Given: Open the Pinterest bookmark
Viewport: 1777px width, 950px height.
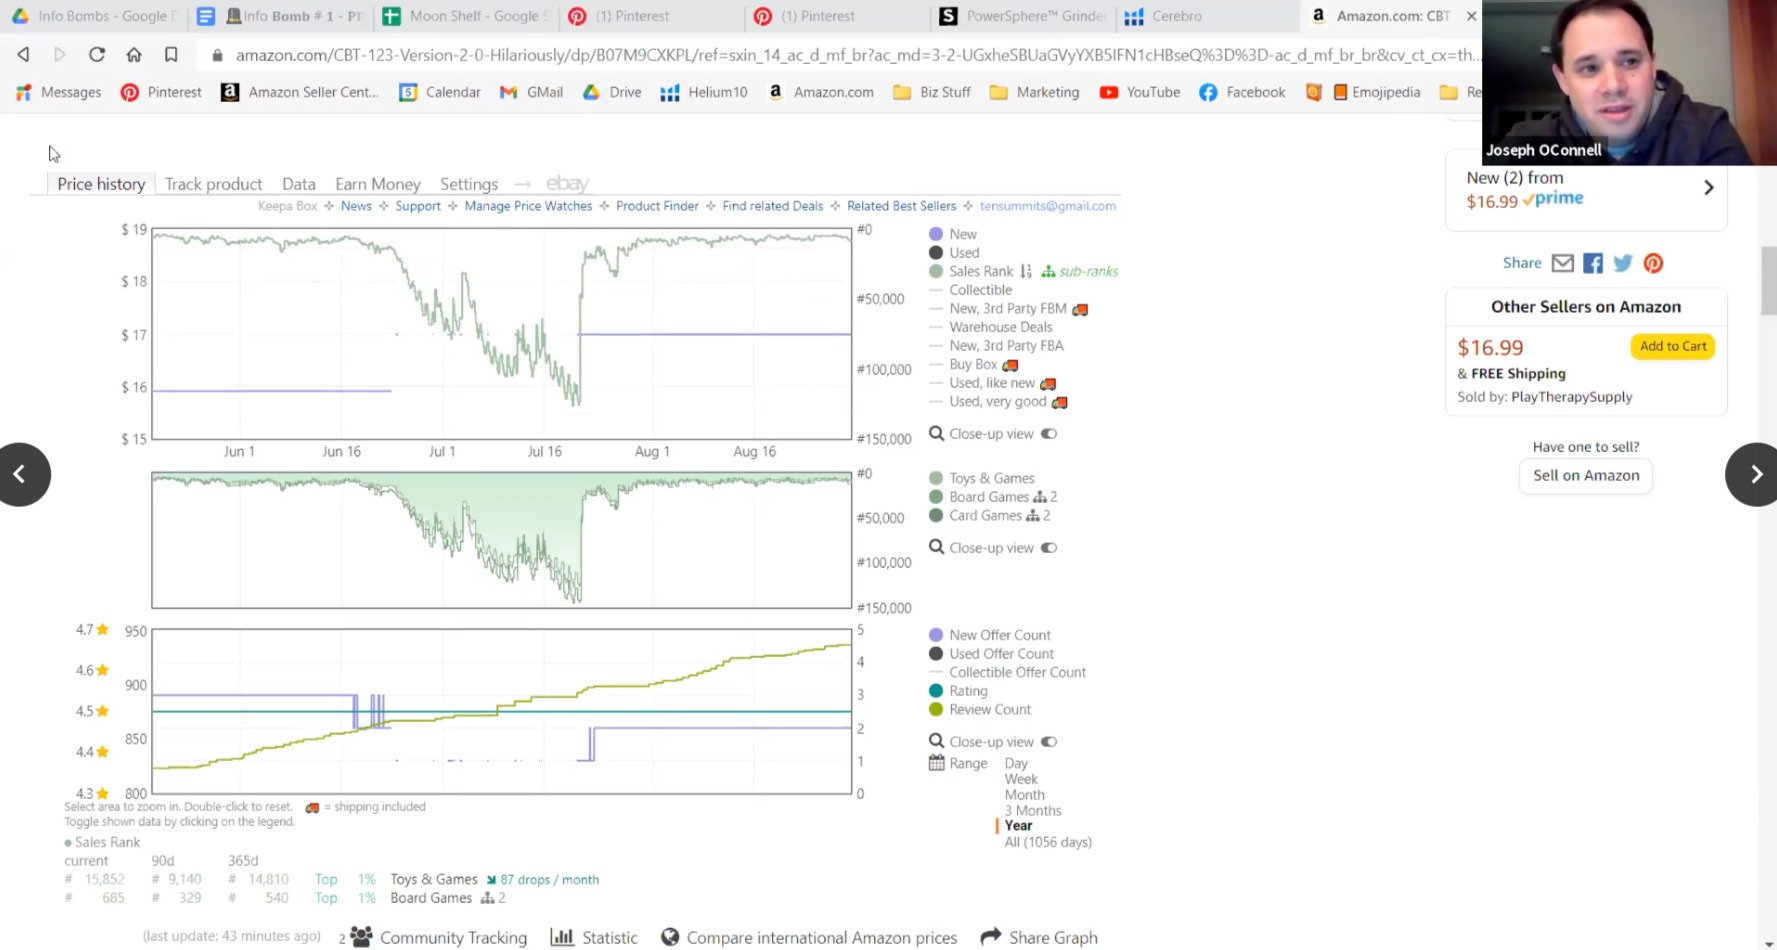Looking at the screenshot, I should coord(161,92).
